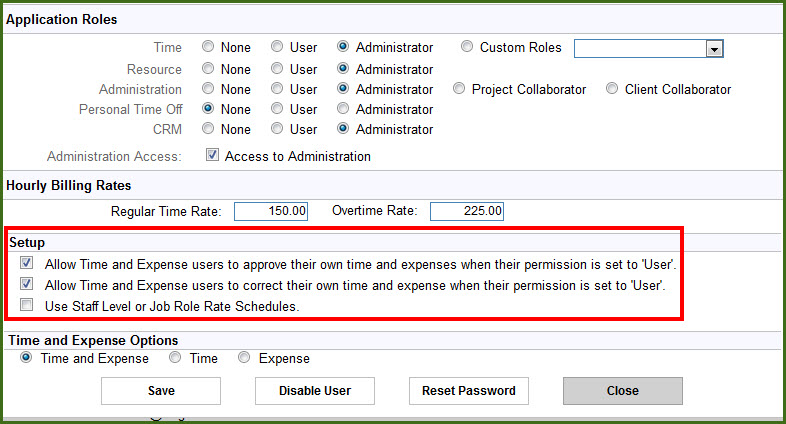Select the Time only option
This screenshot has width=786, height=424.
click(x=175, y=357)
